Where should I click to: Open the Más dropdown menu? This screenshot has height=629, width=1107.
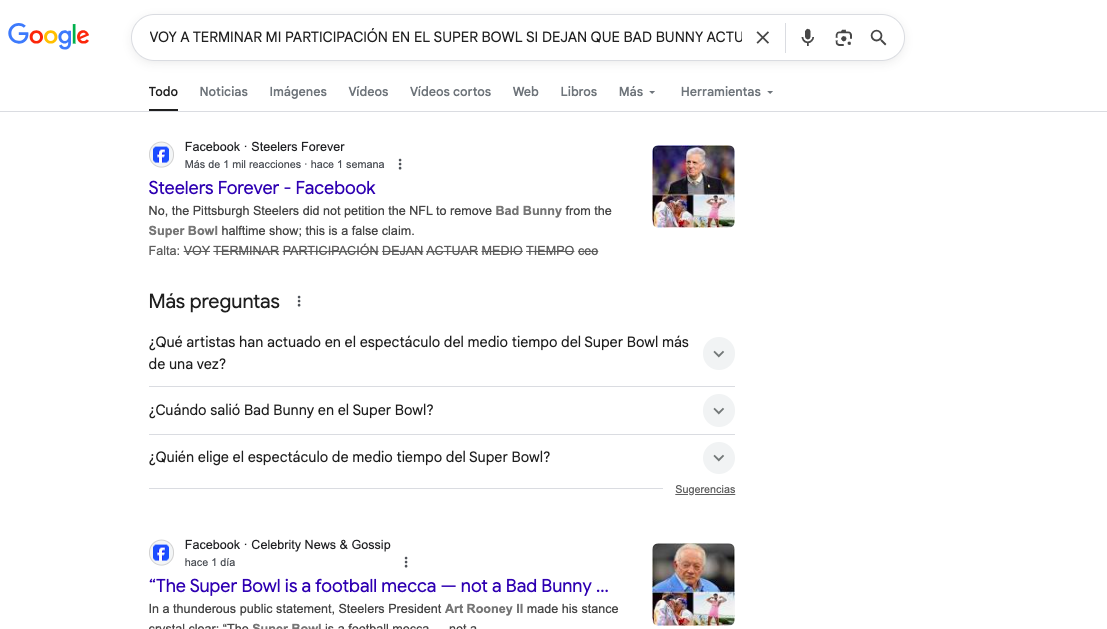(637, 92)
